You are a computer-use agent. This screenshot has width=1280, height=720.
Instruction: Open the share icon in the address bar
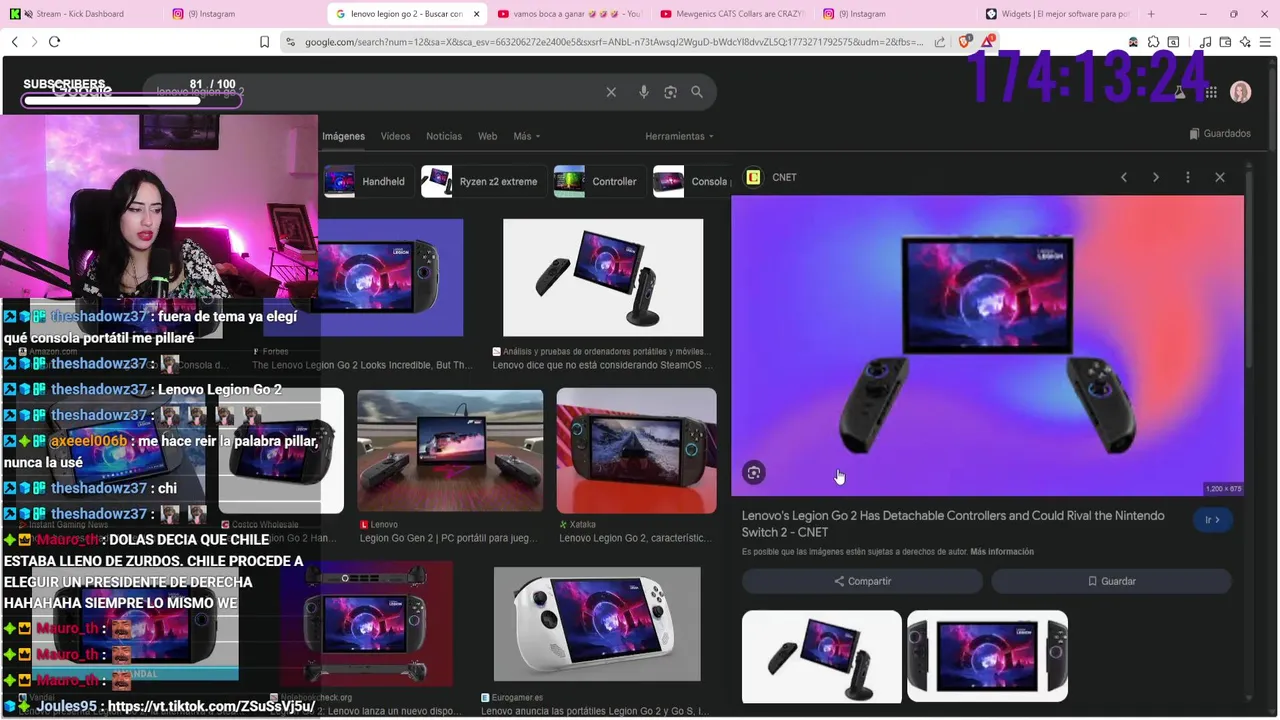[x=940, y=42]
